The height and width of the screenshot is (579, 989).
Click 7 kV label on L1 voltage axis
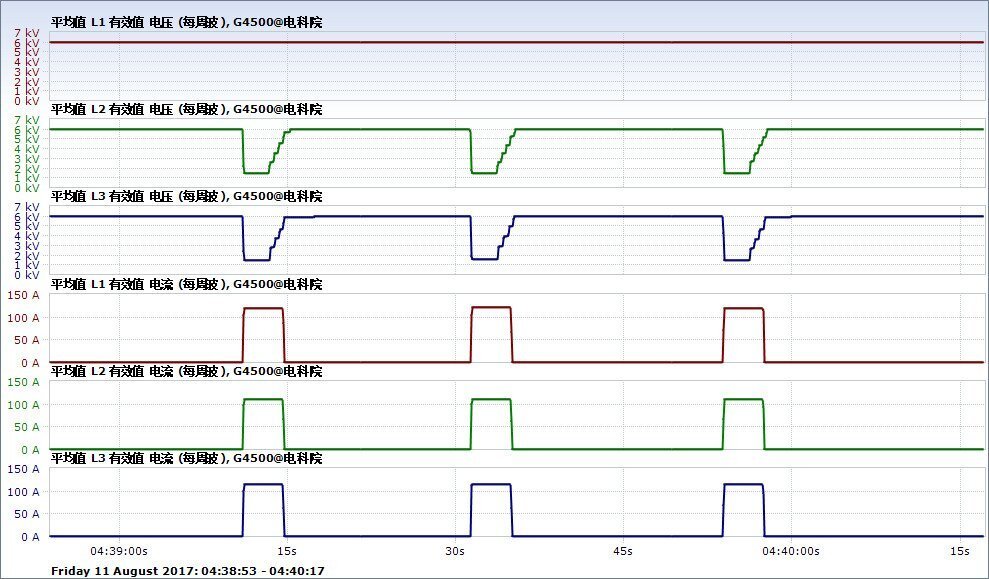tap(27, 33)
